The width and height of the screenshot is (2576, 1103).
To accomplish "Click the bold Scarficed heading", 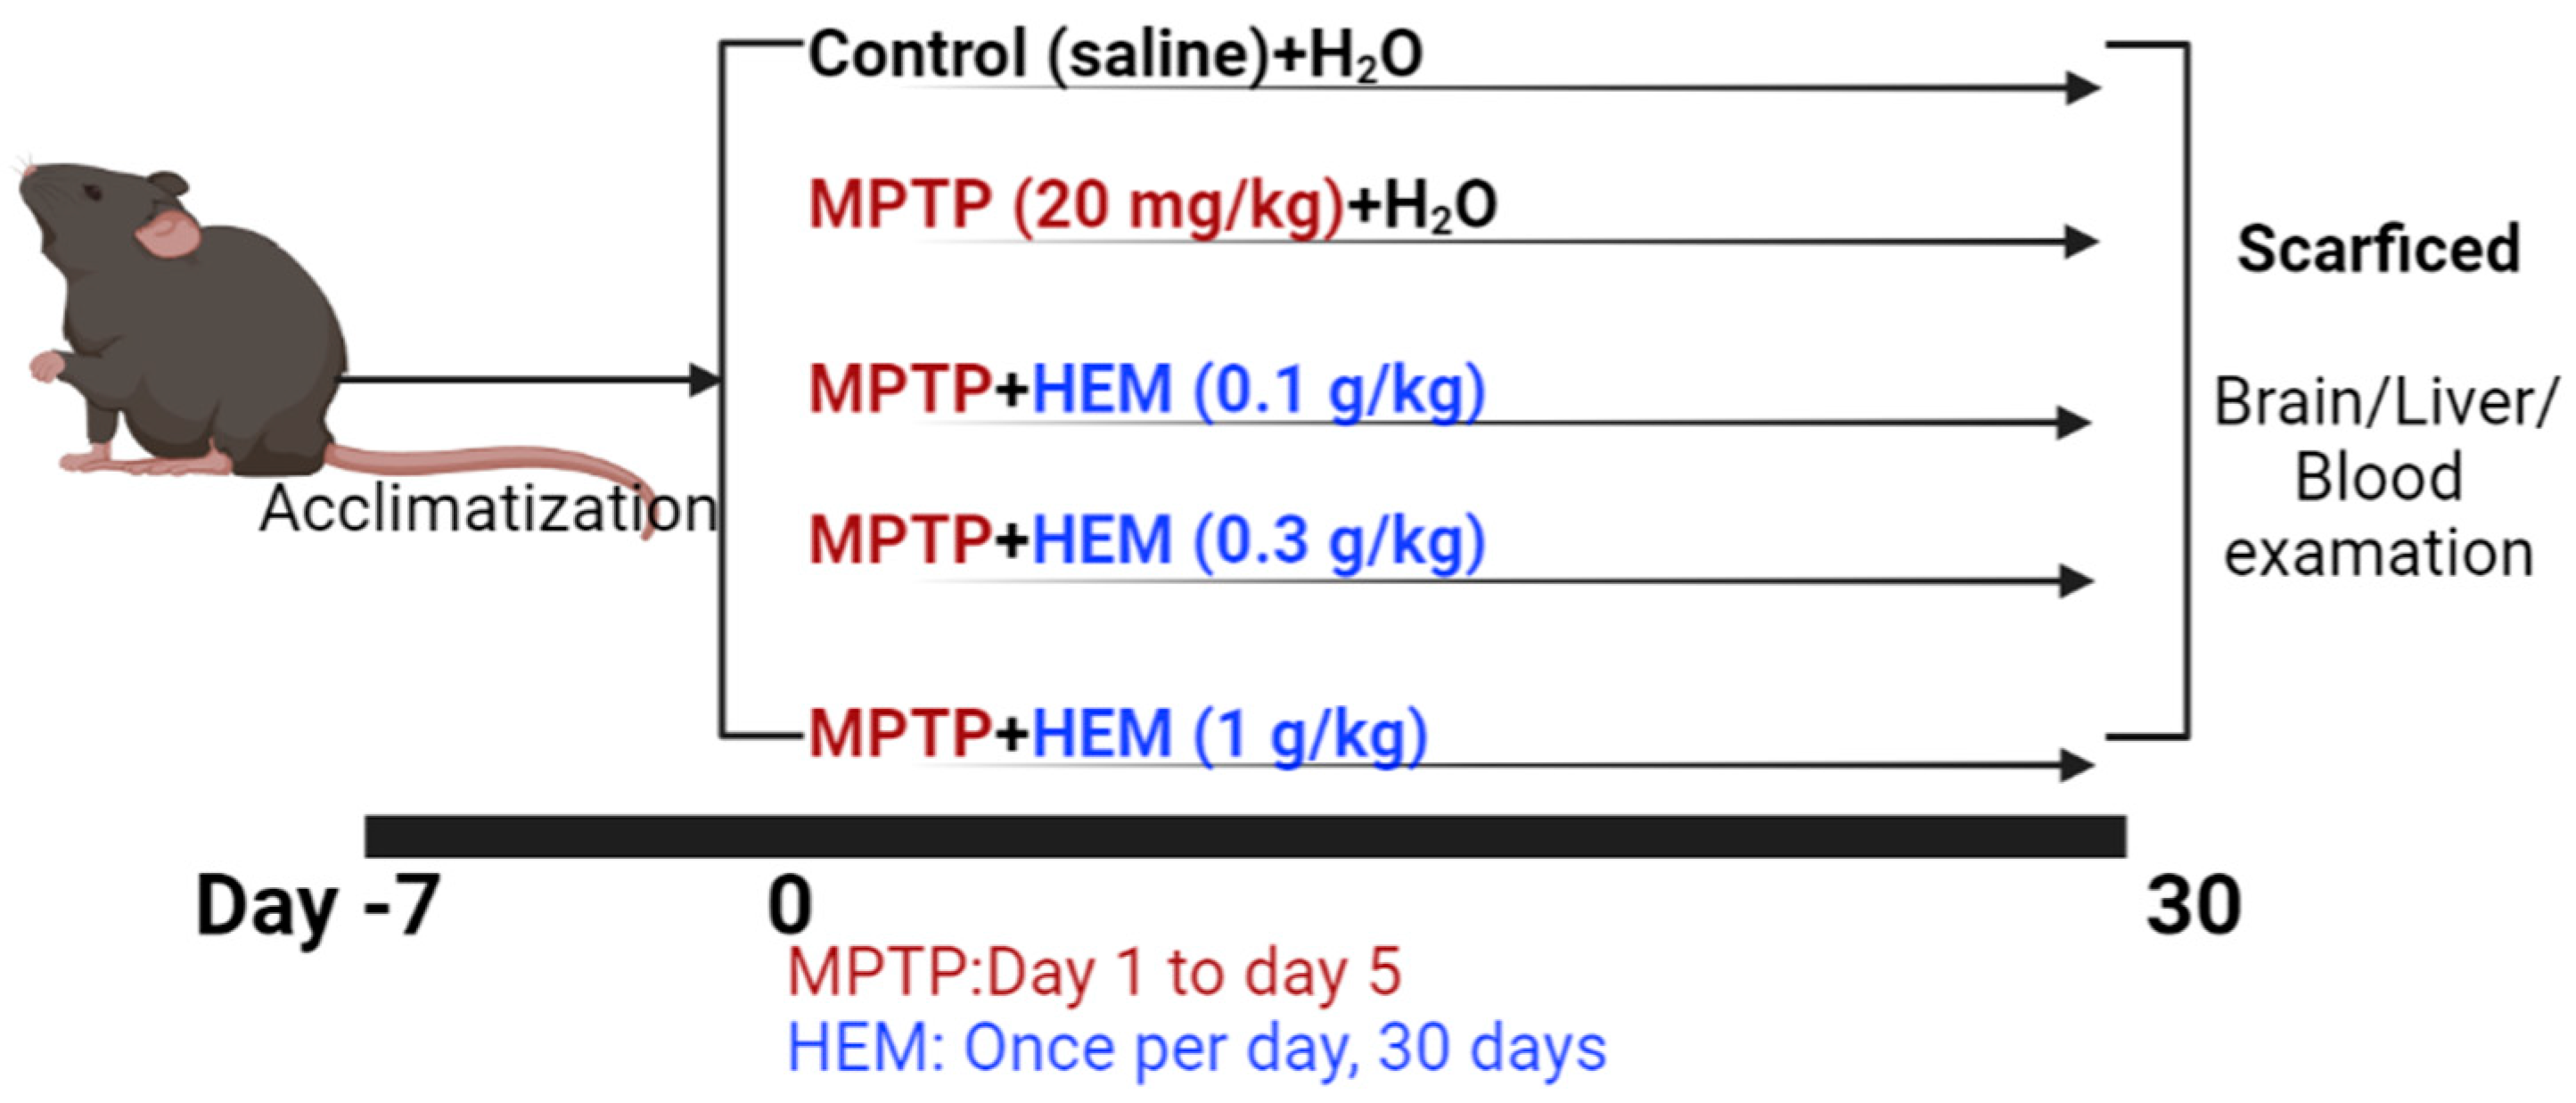I will tap(2378, 249).
